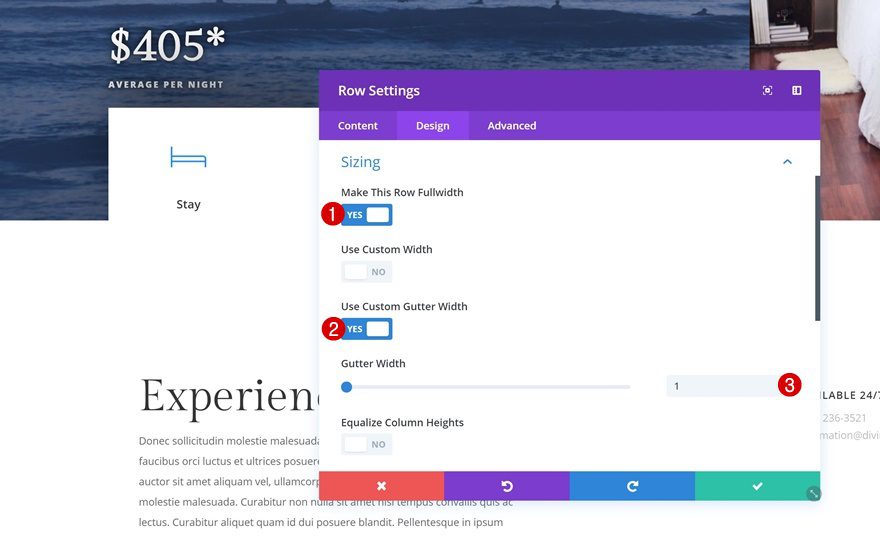The image size is (880, 538).
Task: Grab the modal resize handle icon
Action: tap(814, 493)
